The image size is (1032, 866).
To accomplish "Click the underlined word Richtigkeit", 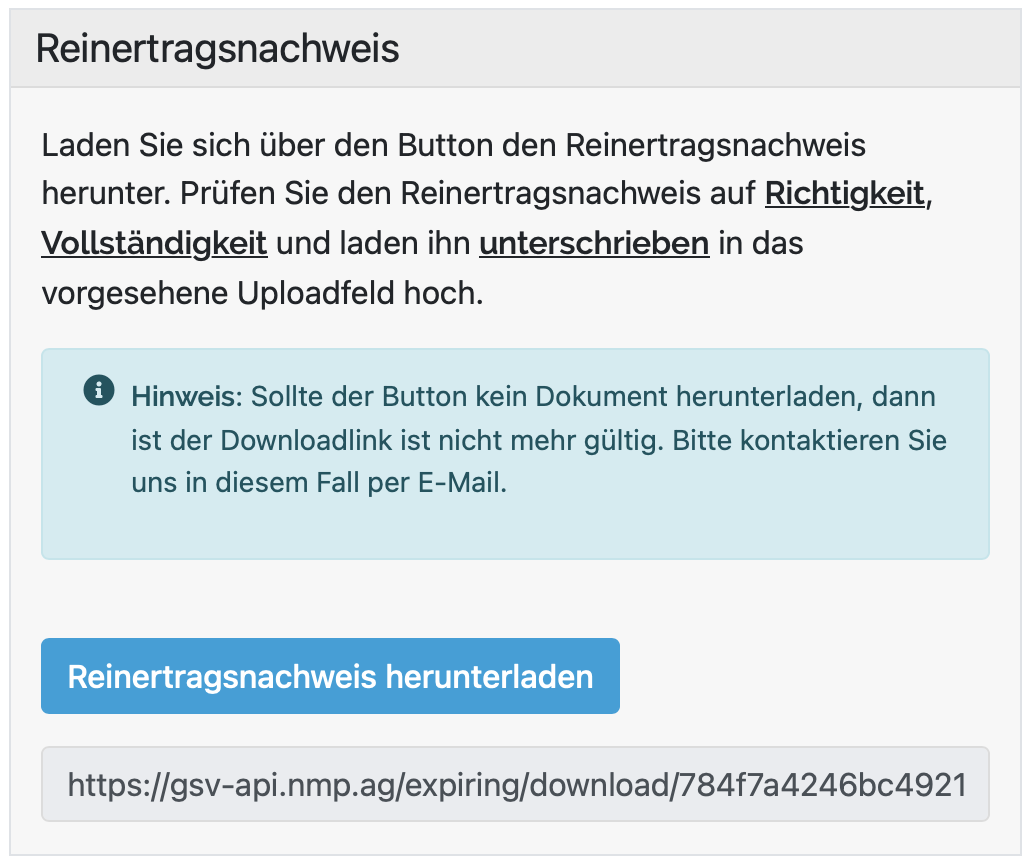I will click(845, 193).
